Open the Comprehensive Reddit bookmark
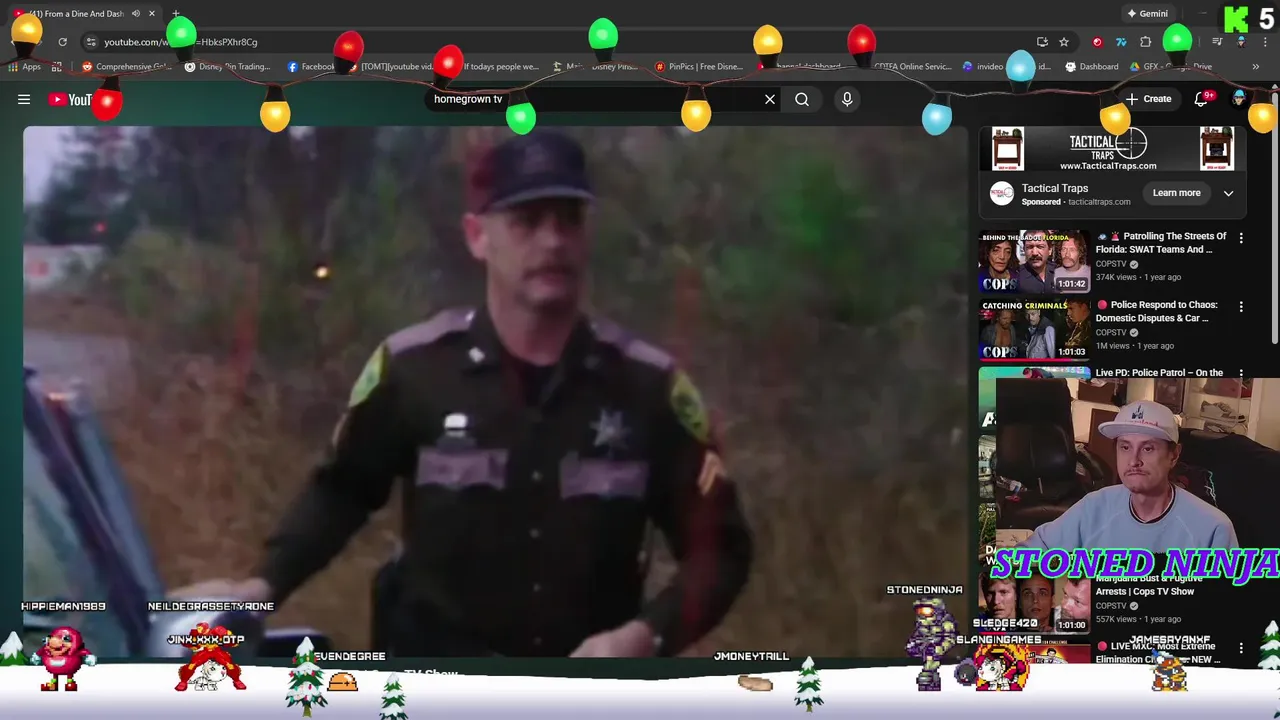 pyautogui.click(x=127, y=67)
